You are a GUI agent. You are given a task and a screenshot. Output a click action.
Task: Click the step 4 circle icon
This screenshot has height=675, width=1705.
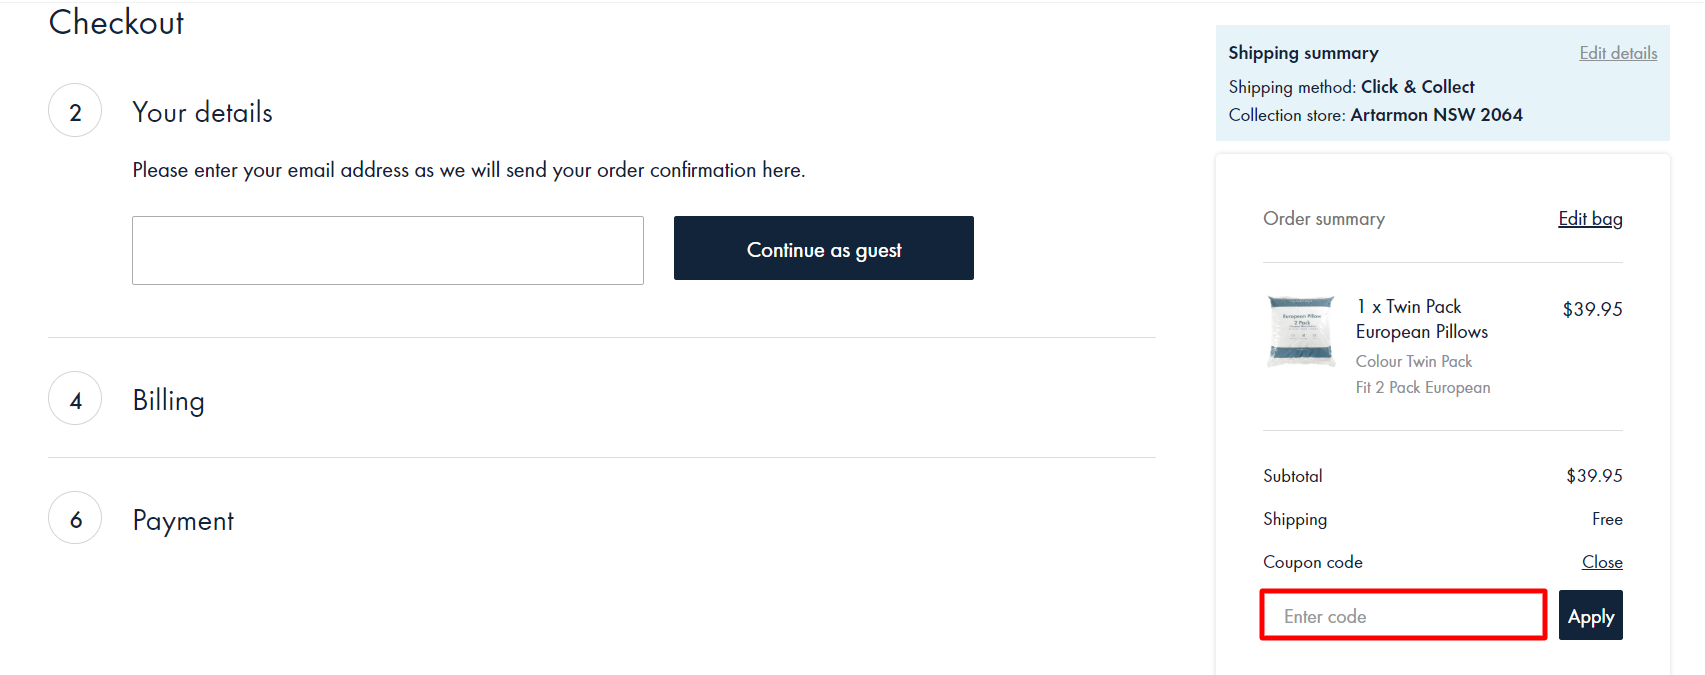(75, 399)
